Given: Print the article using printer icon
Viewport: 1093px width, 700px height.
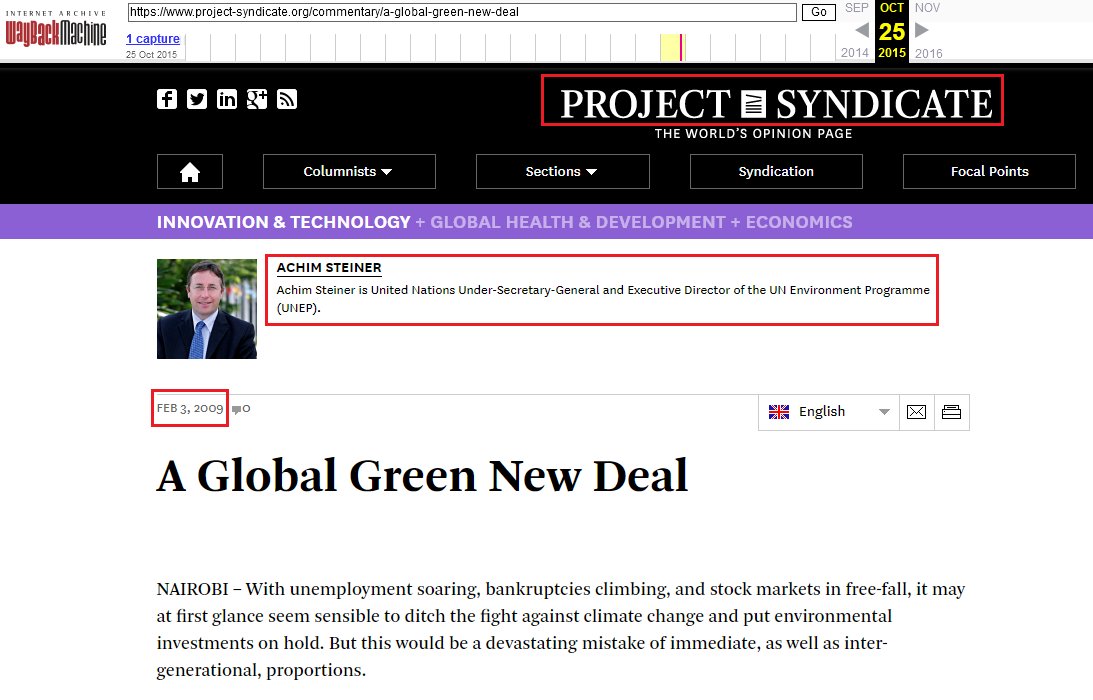Looking at the screenshot, I should 951,412.
